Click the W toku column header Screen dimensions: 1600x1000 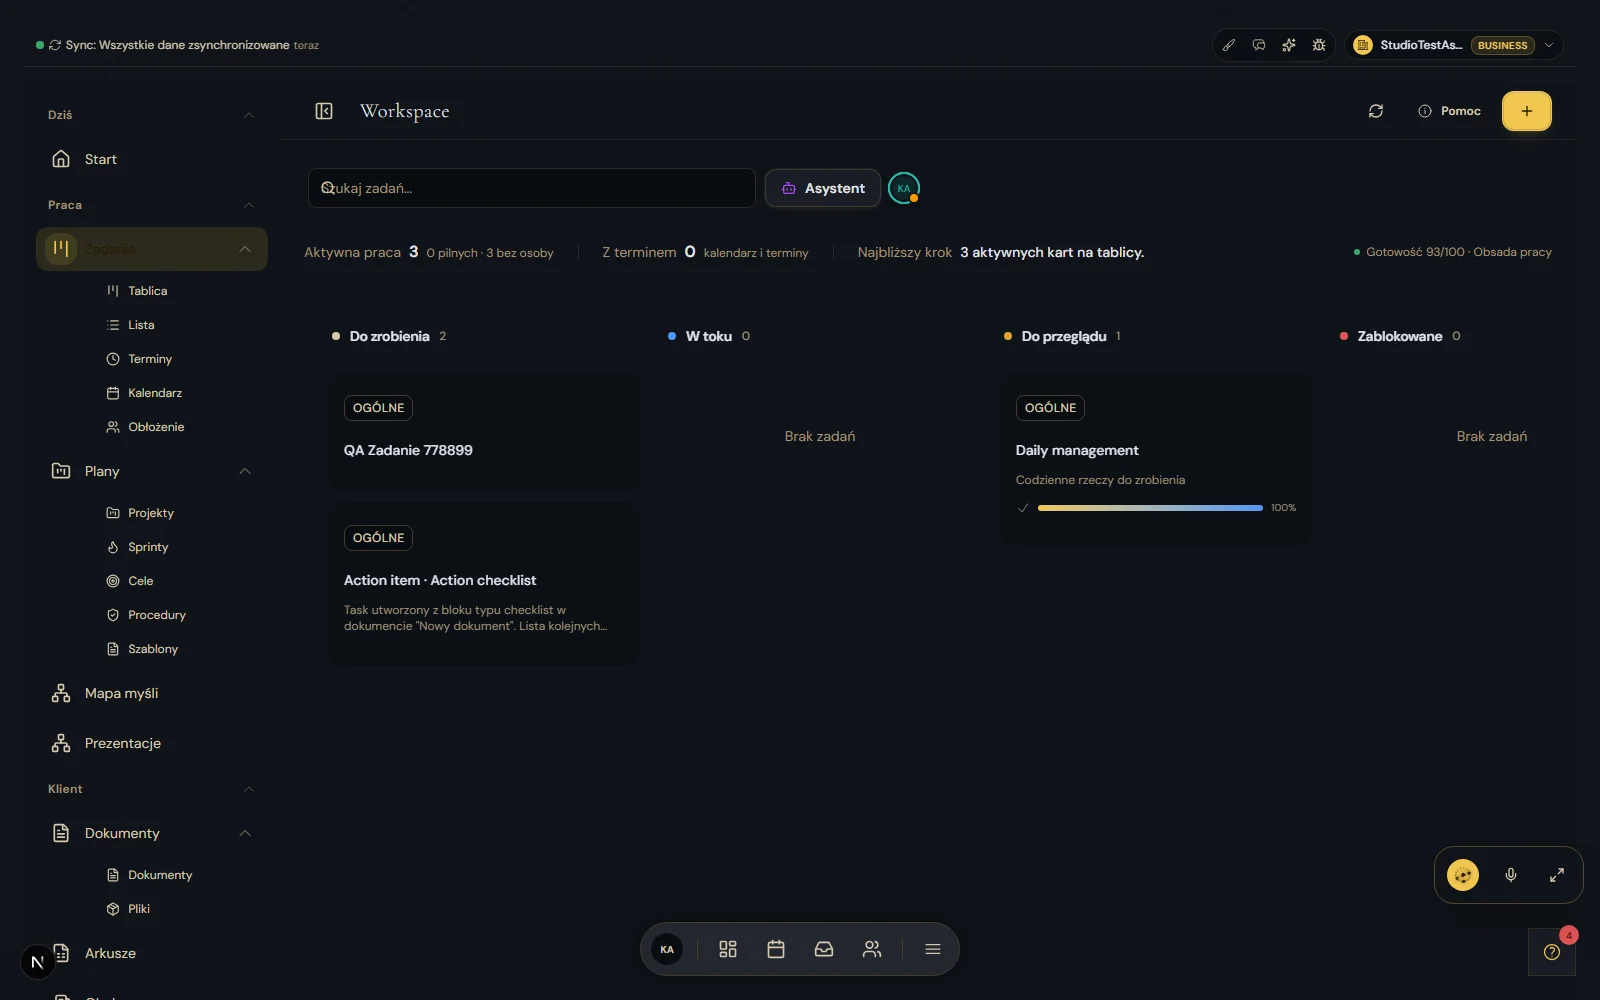click(x=709, y=336)
